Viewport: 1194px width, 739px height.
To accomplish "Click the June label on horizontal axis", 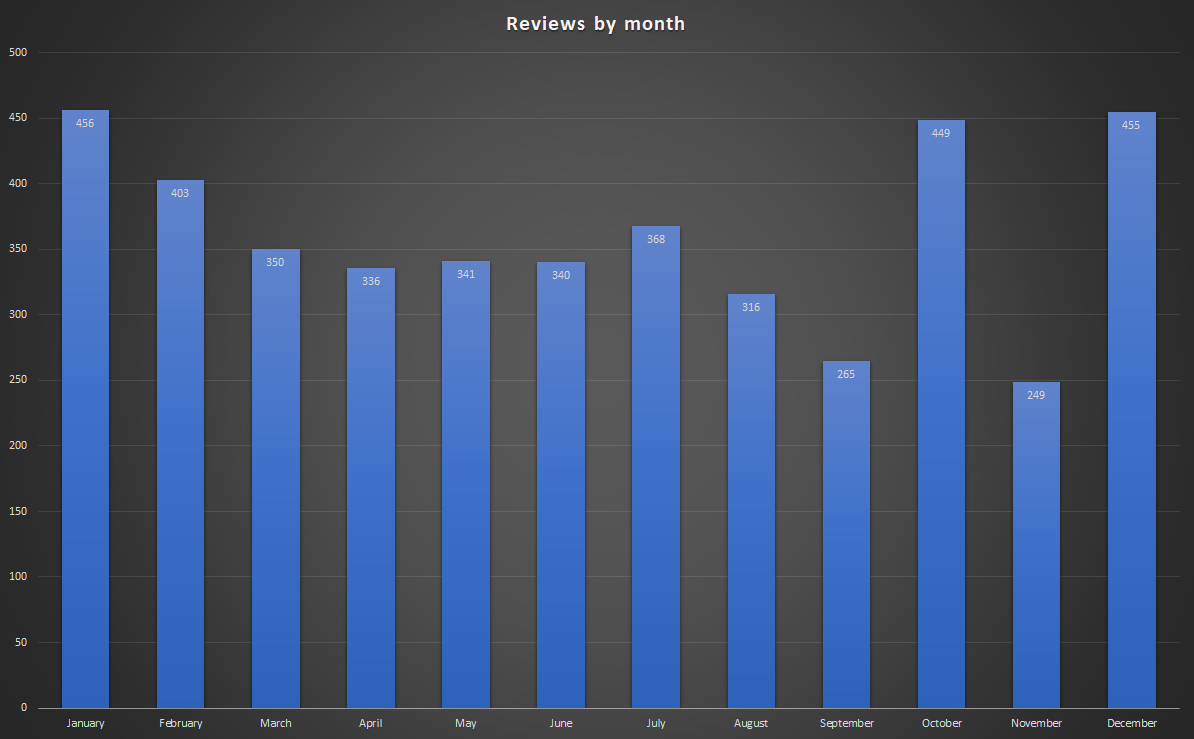I will (561, 723).
